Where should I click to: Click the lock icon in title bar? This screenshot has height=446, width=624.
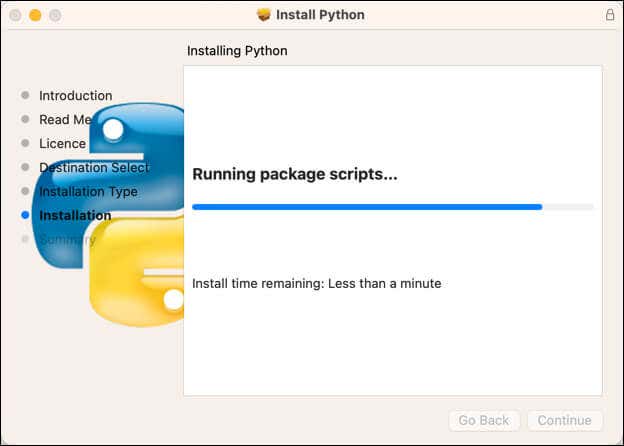pos(610,15)
